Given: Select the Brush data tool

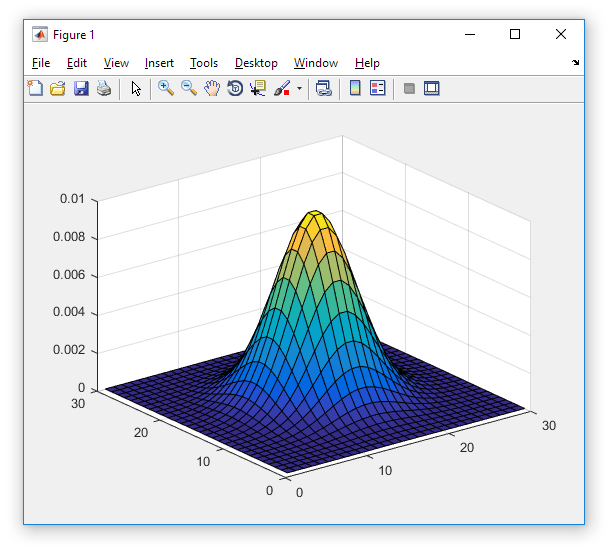Looking at the screenshot, I should [282, 88].
